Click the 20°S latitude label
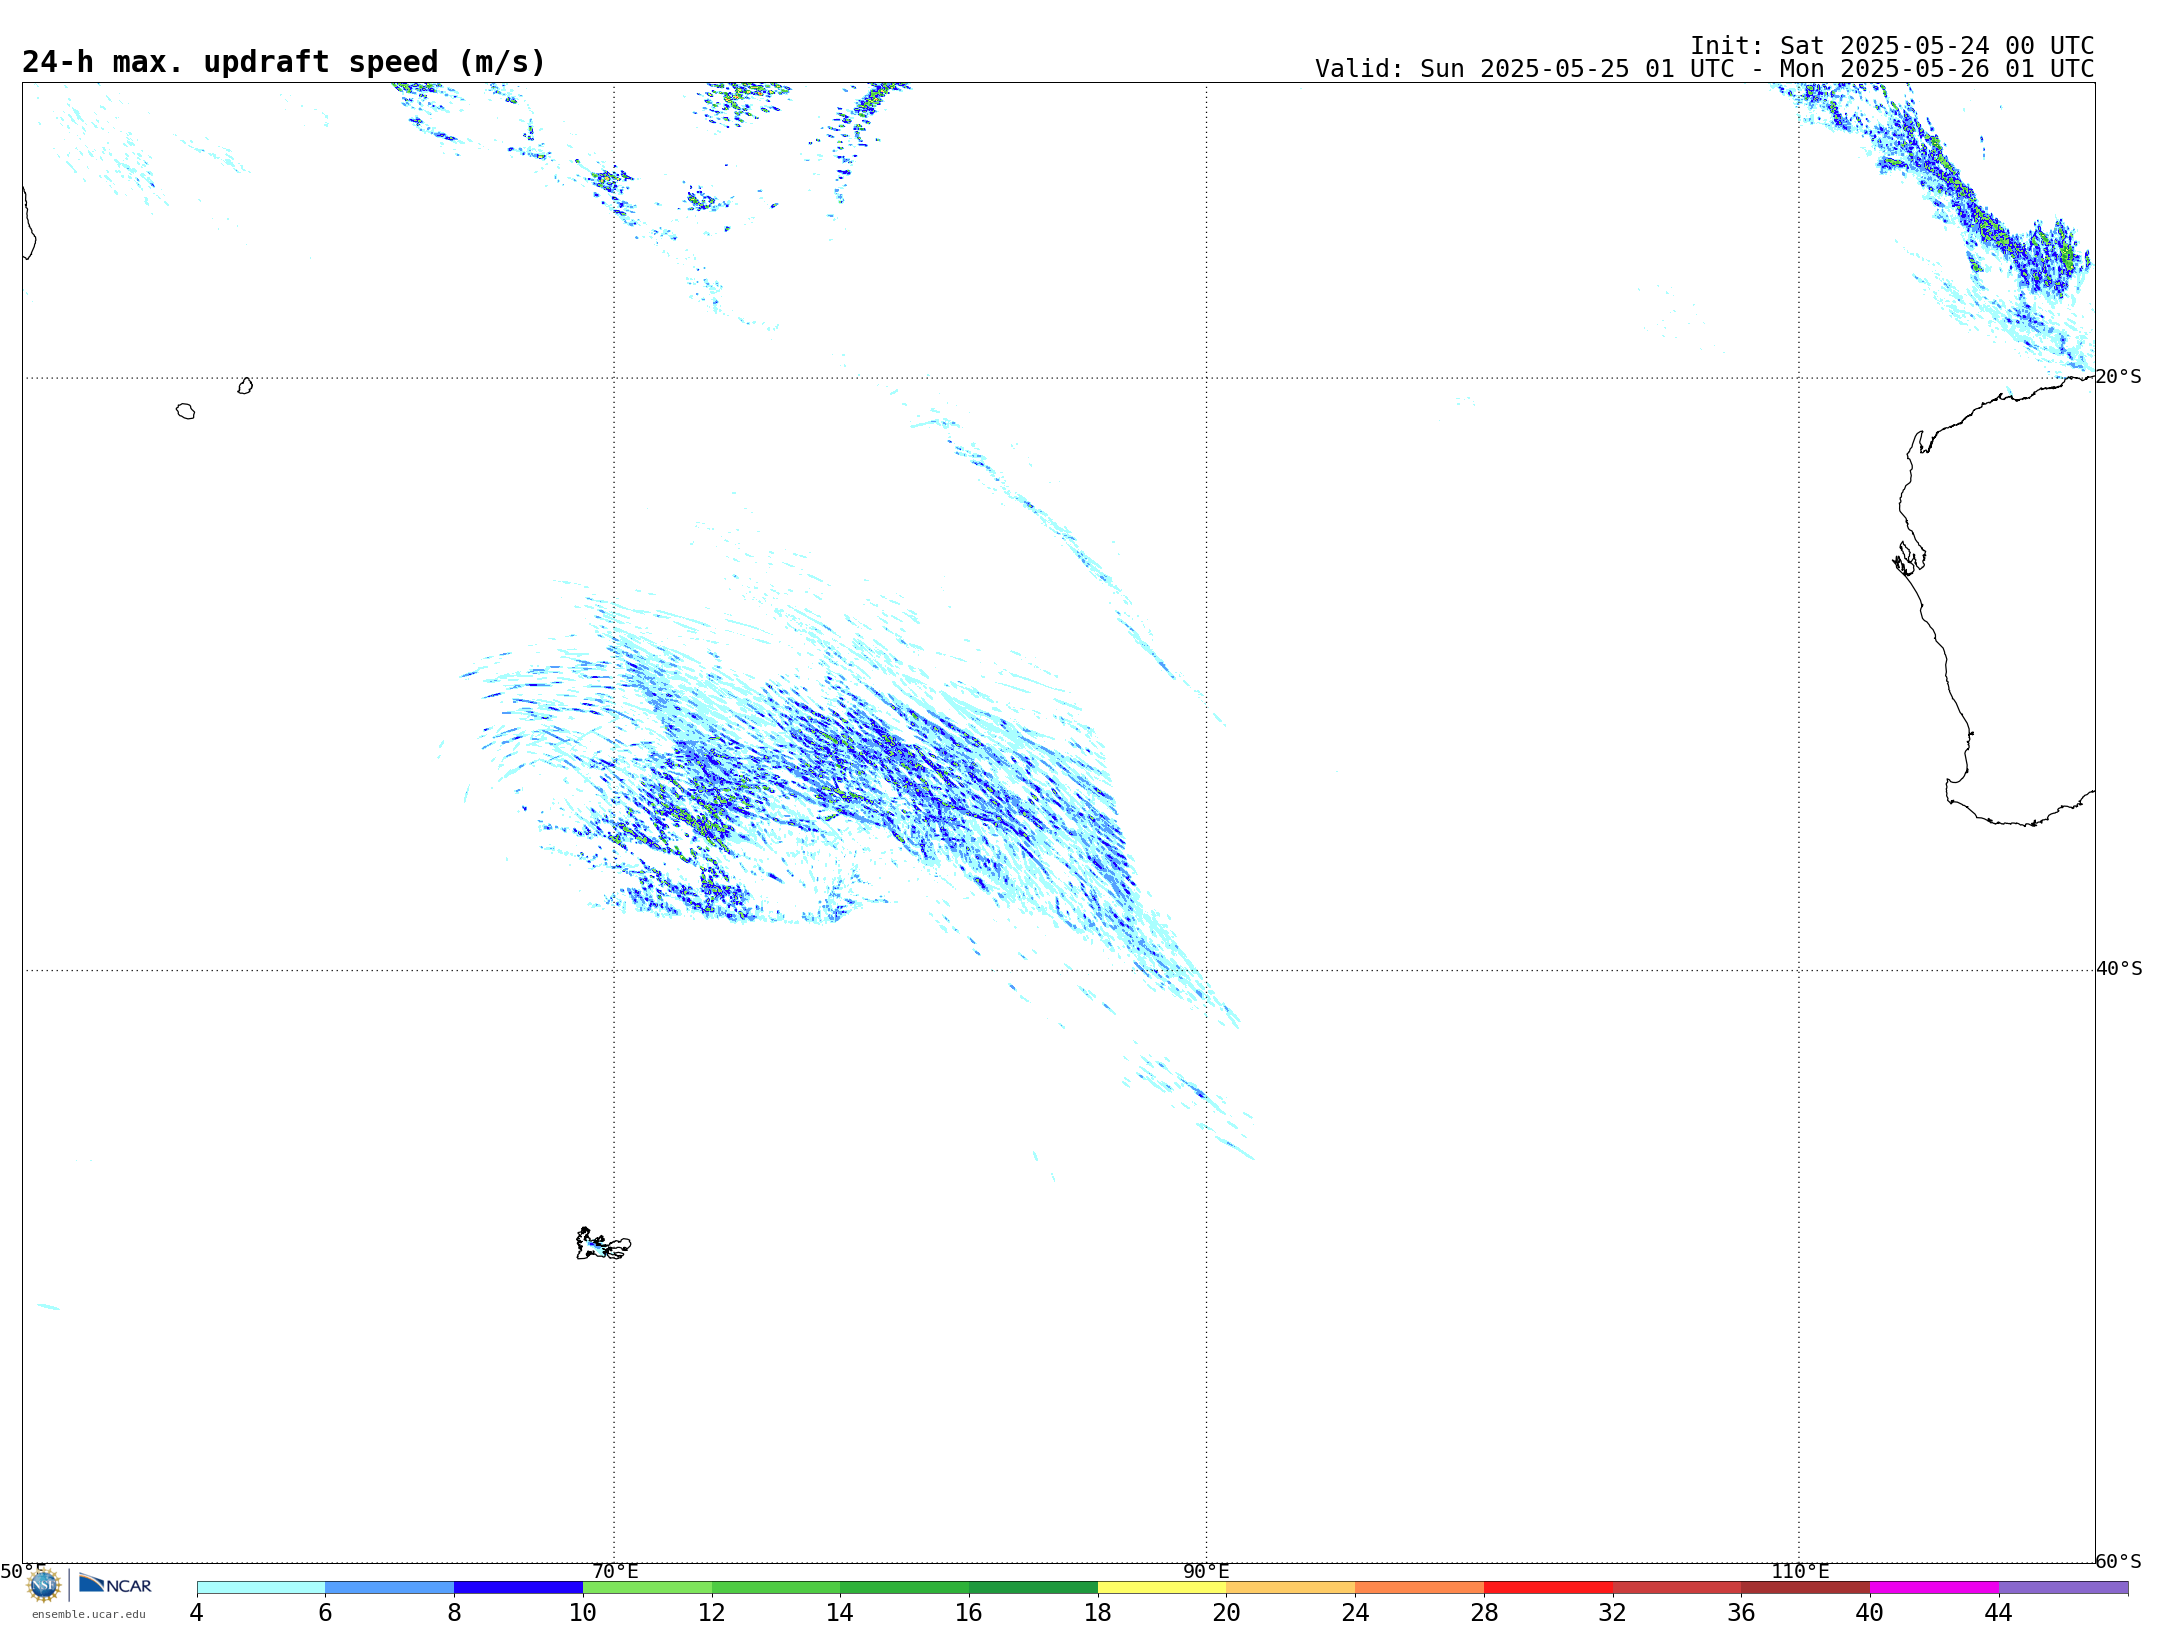2160x1626 pixels. click(2119, 376)
